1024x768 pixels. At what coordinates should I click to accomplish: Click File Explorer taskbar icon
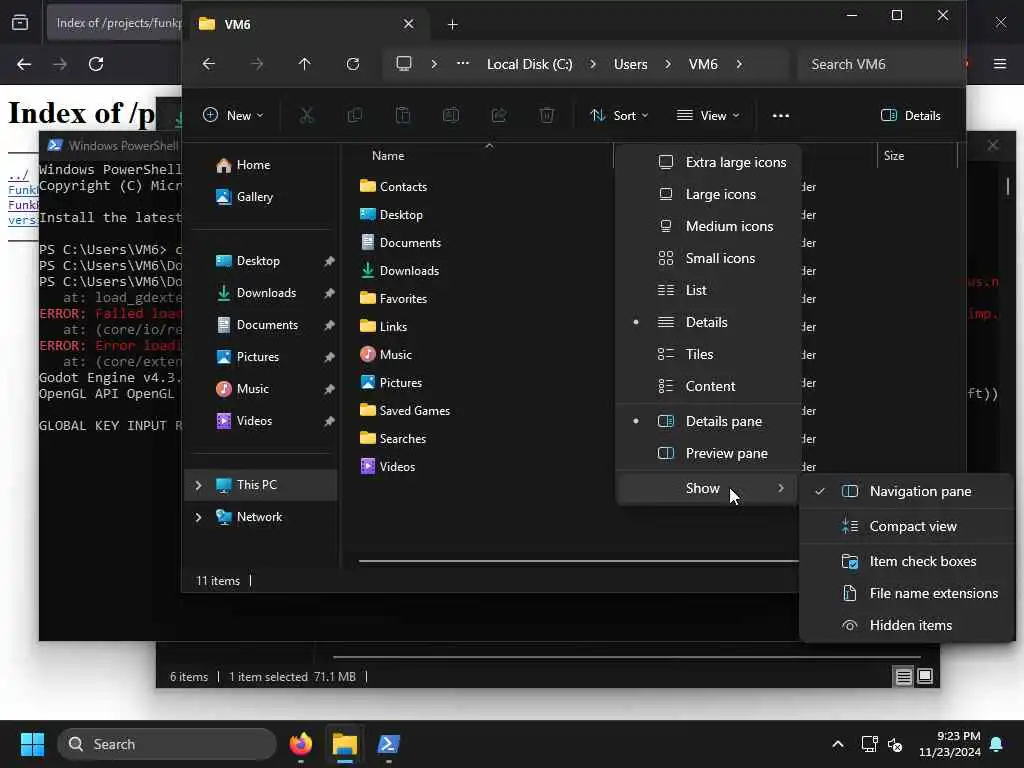click(x=345, y=744)
